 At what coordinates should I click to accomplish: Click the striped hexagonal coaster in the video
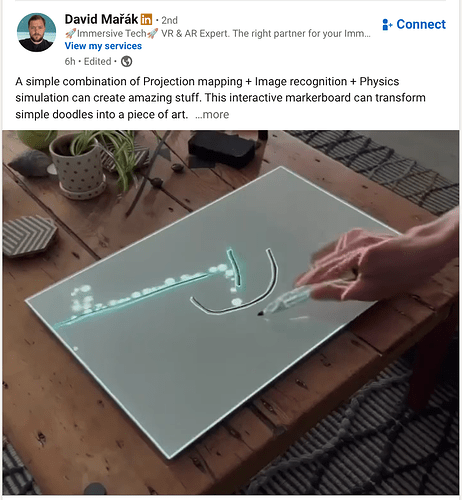[30, 236]
